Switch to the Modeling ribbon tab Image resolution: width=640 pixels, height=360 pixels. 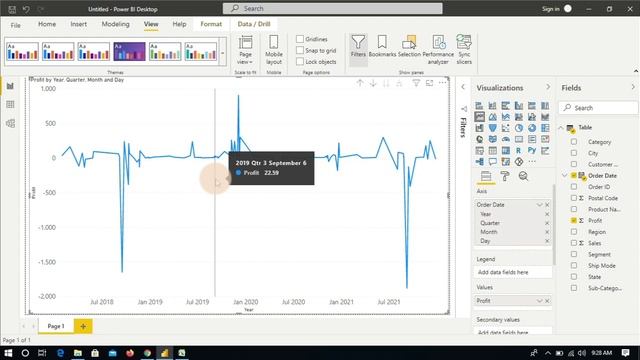pyautogui.click(x=116, y=24)
